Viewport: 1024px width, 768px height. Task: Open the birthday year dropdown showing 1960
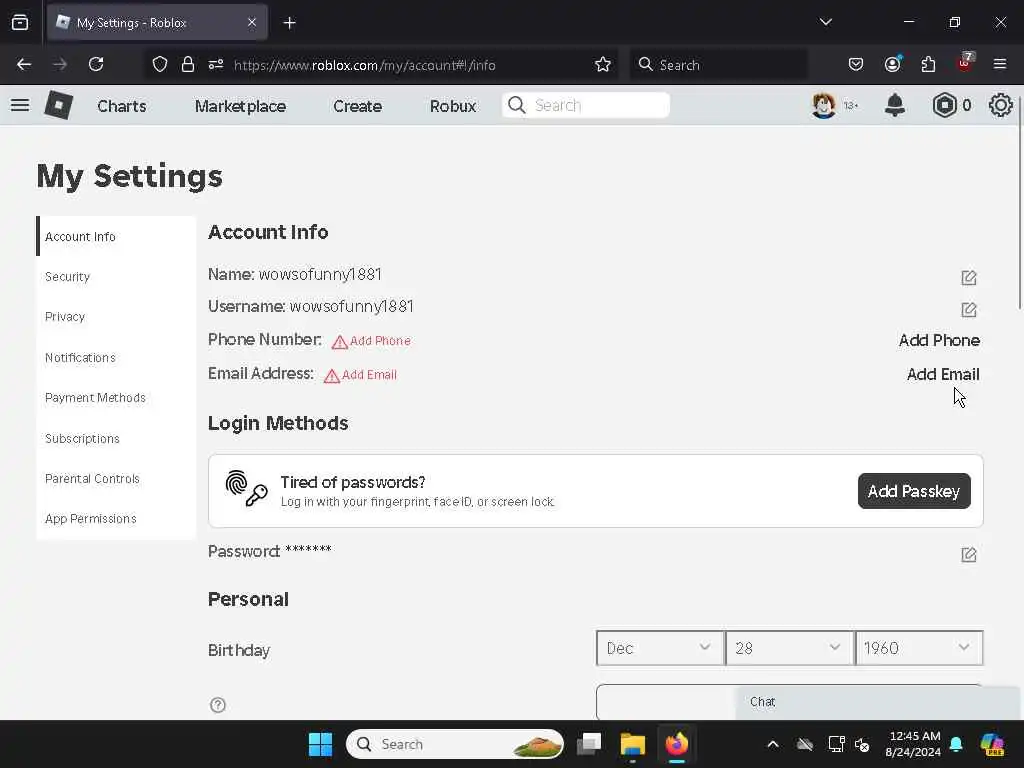point(918,648)
